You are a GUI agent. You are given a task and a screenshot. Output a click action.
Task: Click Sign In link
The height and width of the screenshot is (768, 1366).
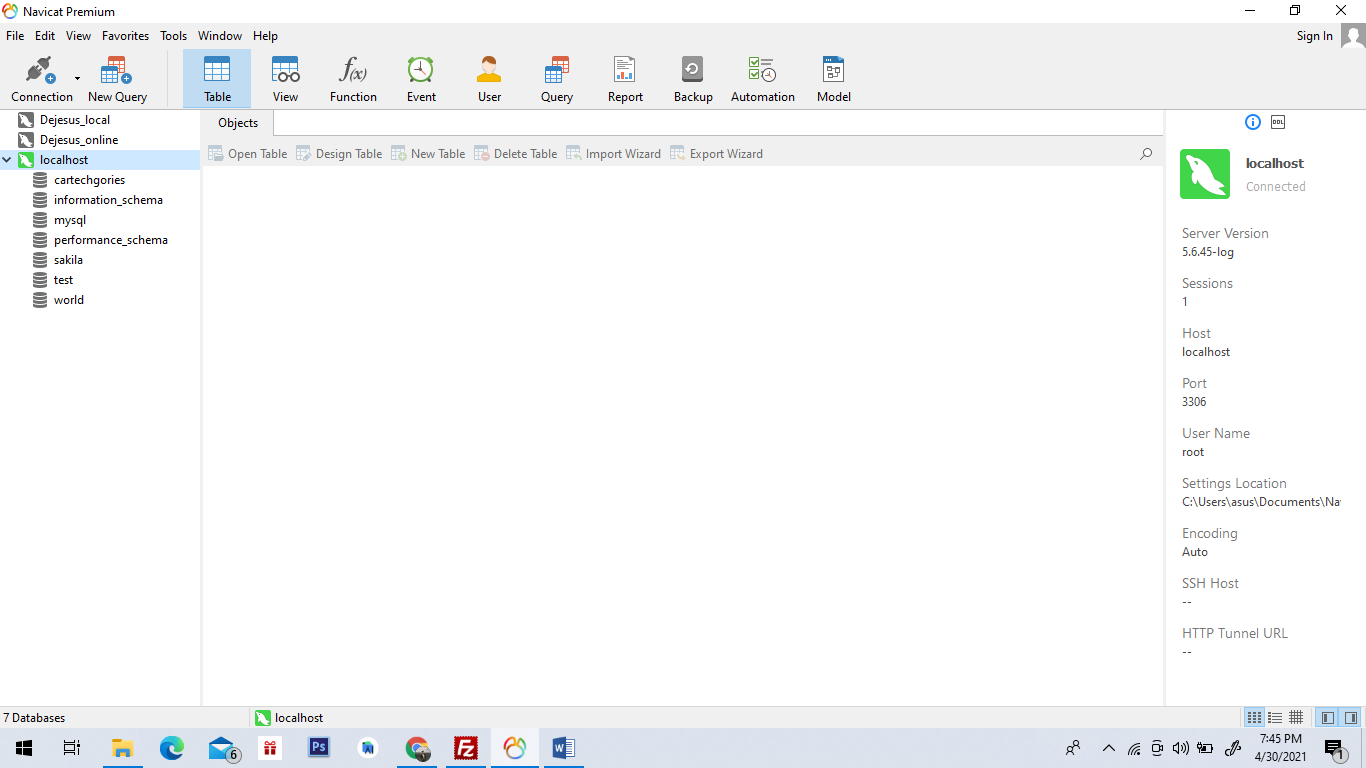point(1314,36)
